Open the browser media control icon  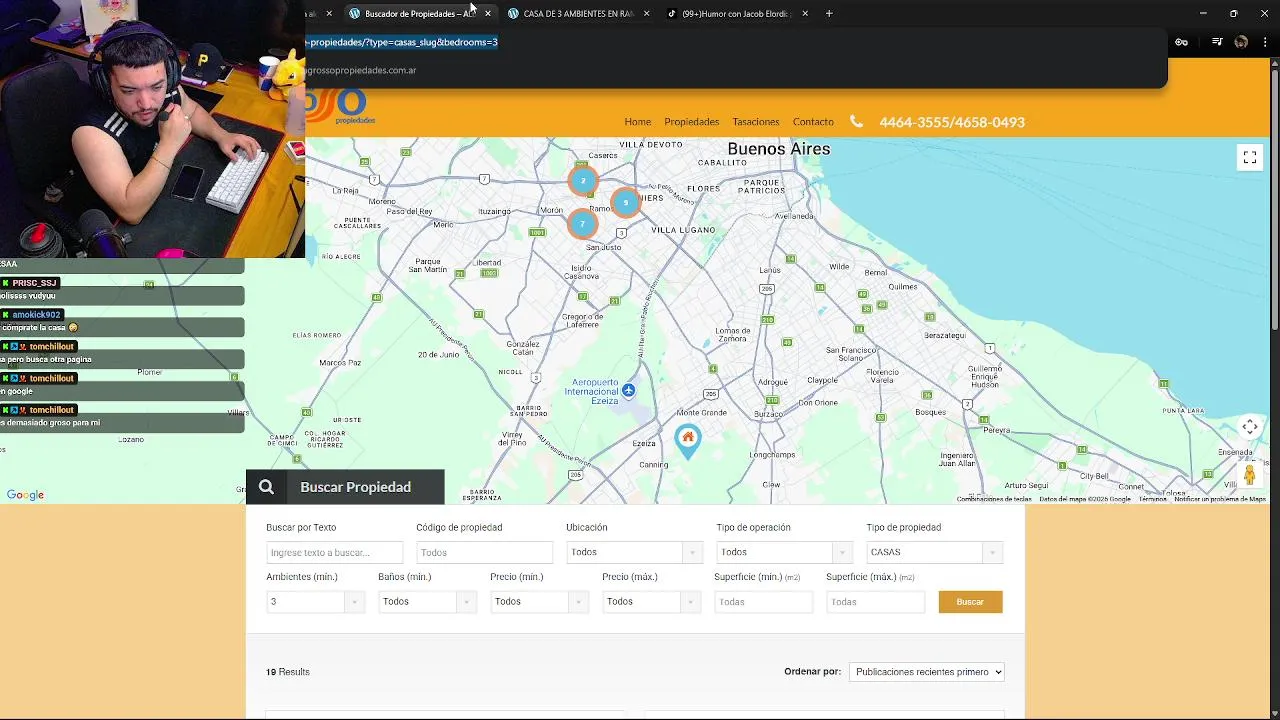click(1217, 42)
